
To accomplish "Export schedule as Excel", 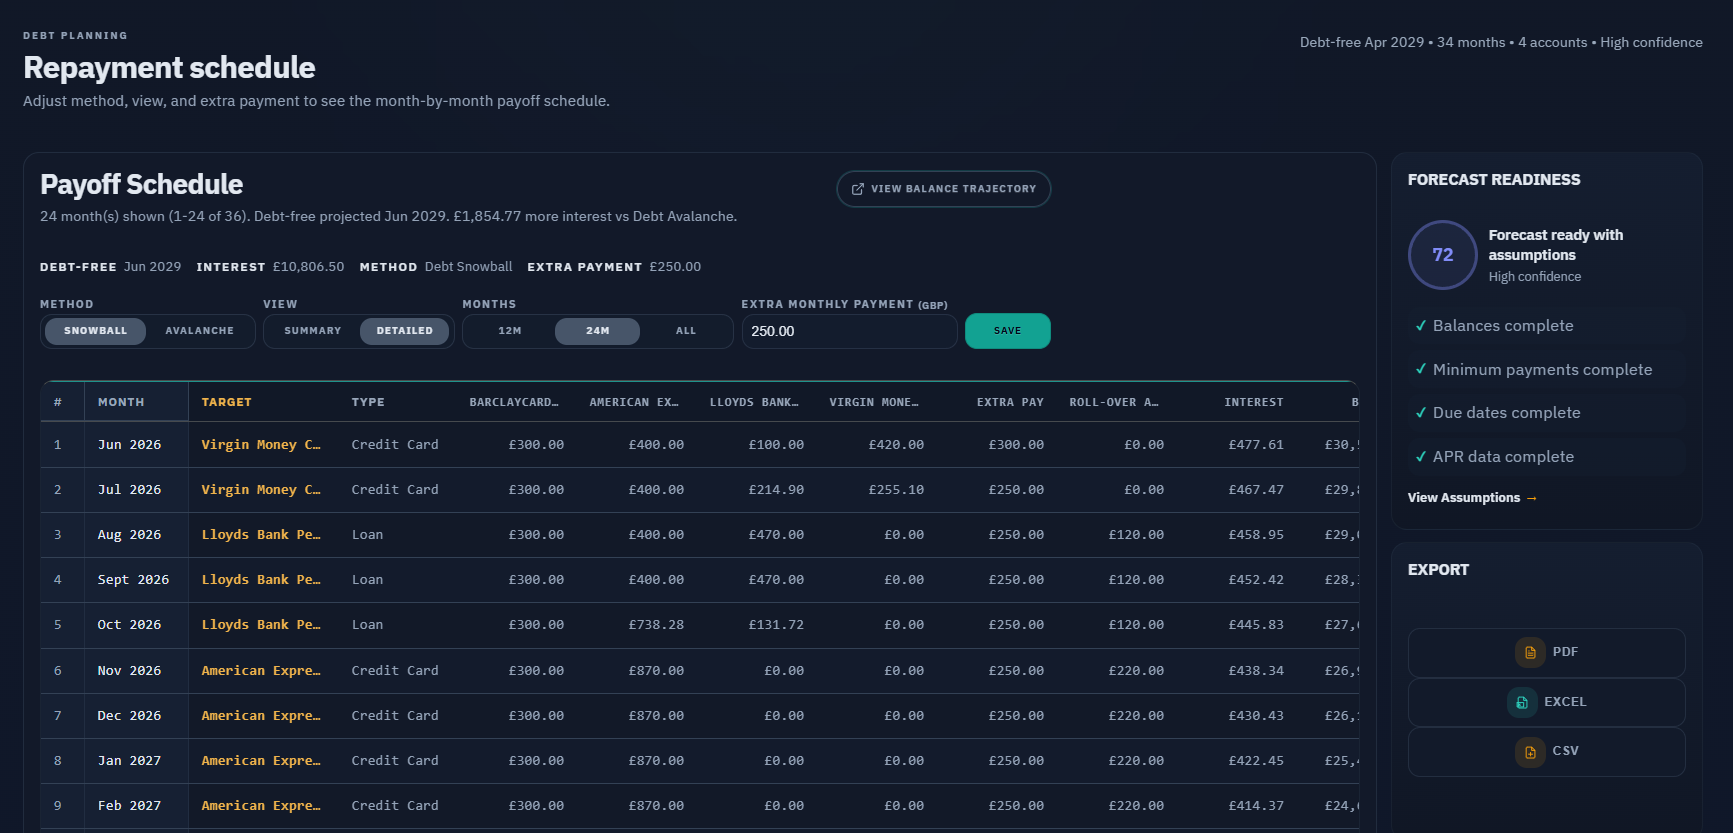I will 1546,702.
